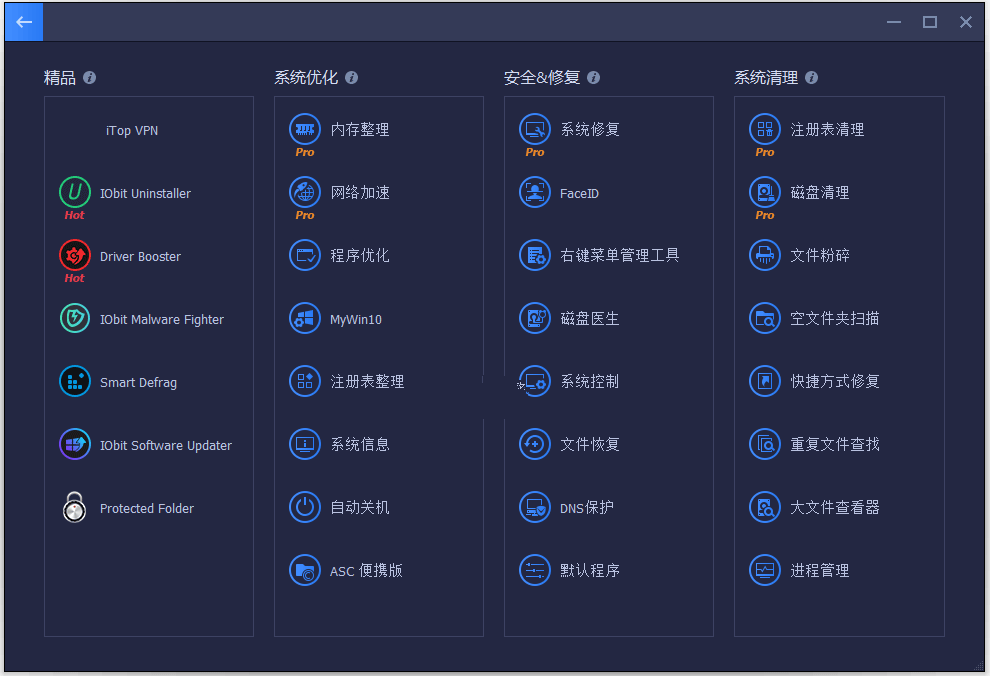Image resolution: width=990 pixels, height=676 pixels.
Task: Click 空文件夹扫描 text label
Action: [x=835, y=318]
